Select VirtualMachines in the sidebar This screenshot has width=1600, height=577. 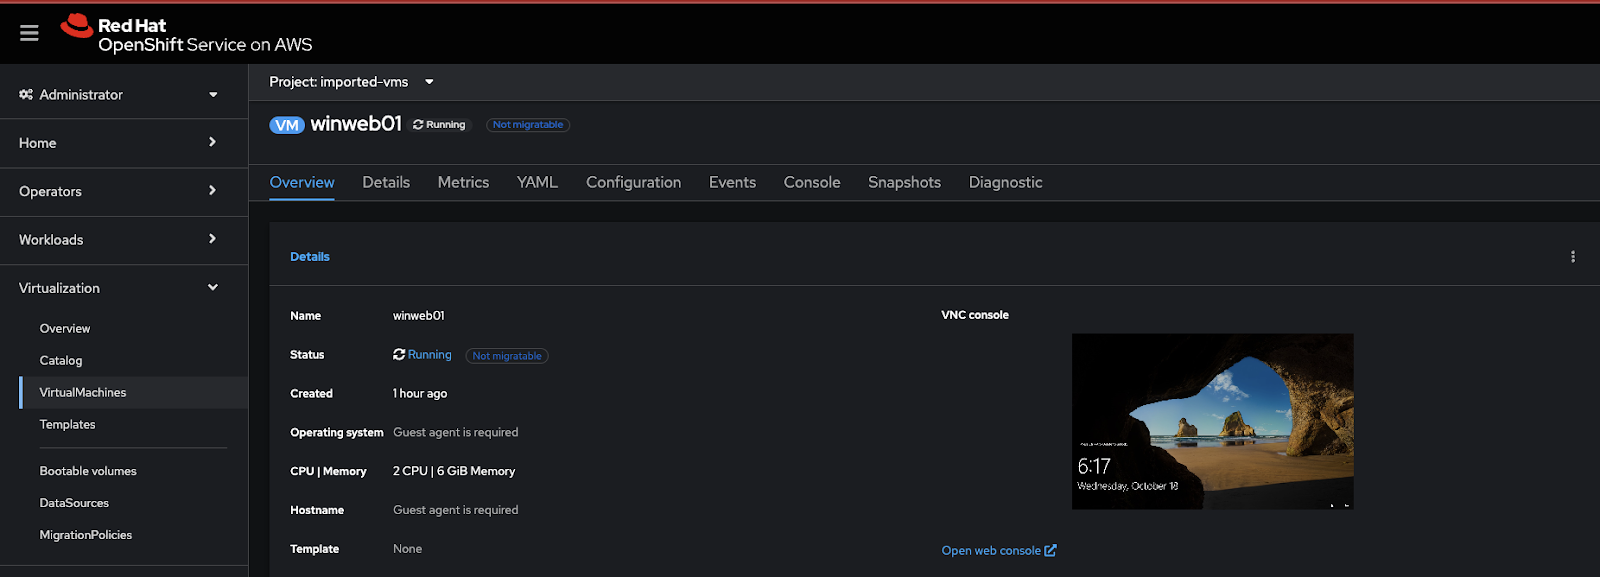coord(83,393)
